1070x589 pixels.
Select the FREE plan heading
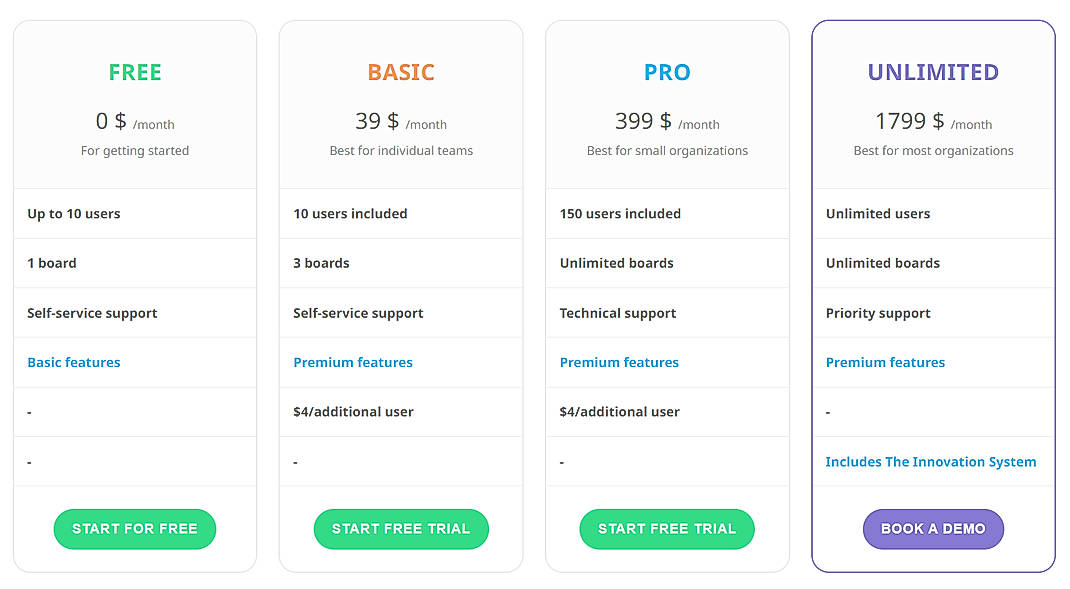tap(134, 72)
